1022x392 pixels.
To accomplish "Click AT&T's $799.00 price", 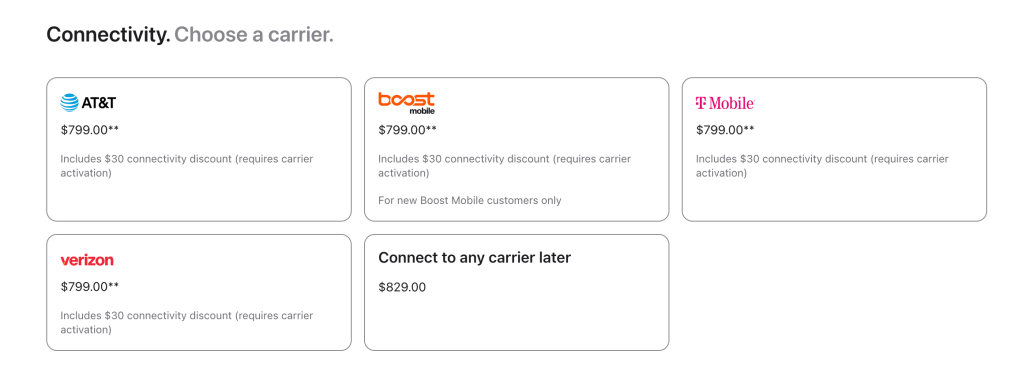I will click(90, 130).
